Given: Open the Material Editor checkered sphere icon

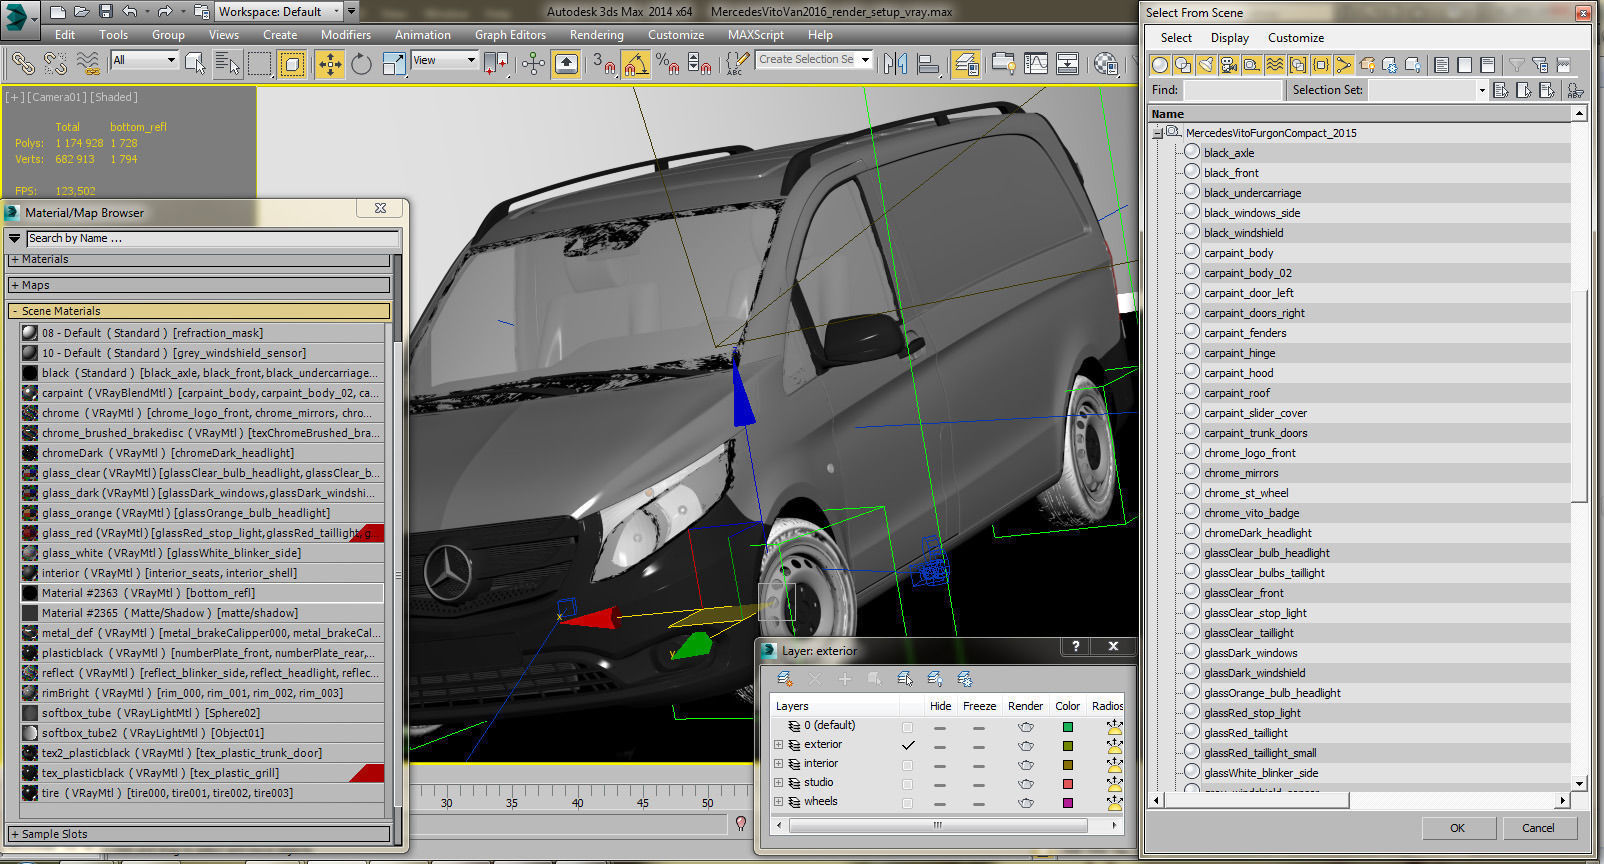Looking at the screenshot, I should coord(1106,64).
